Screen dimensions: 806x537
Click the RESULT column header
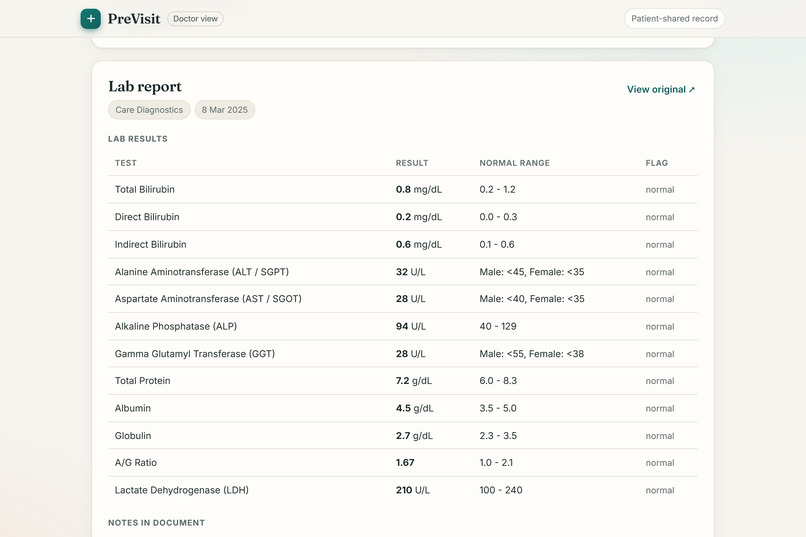412,163
